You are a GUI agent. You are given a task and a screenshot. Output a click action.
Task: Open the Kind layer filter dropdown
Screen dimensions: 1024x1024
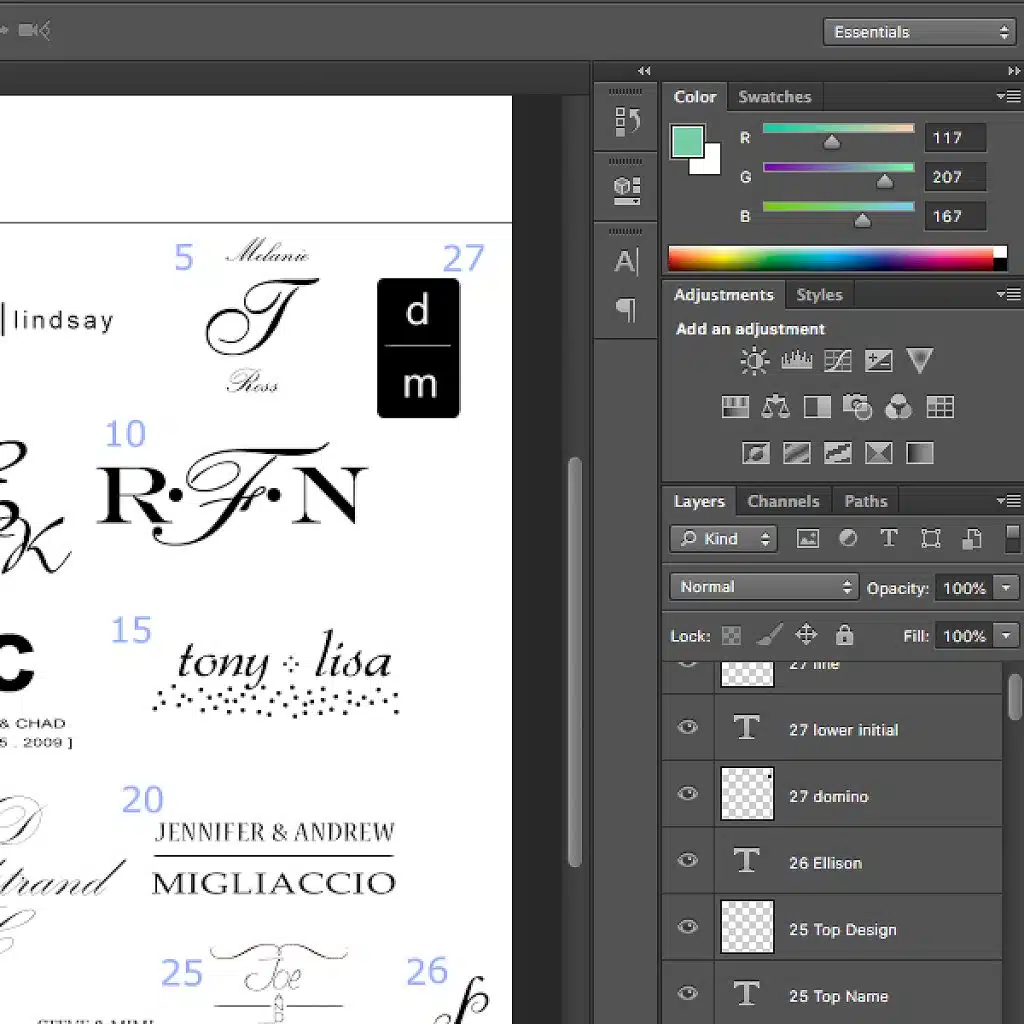[x=723, y=539]
